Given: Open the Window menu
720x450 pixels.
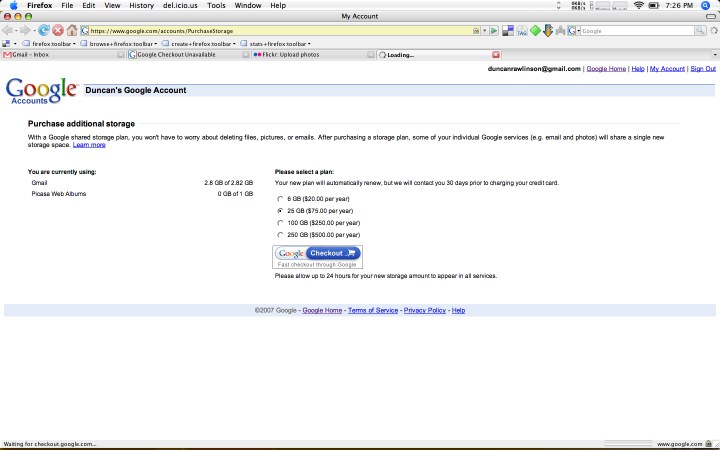Looking at the screenshot, I should 248,6.
